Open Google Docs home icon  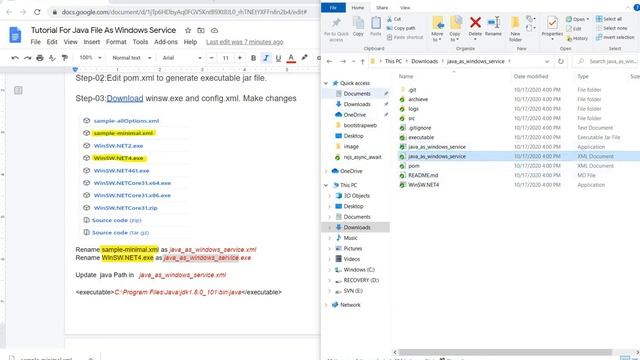[x=15, y=35]
